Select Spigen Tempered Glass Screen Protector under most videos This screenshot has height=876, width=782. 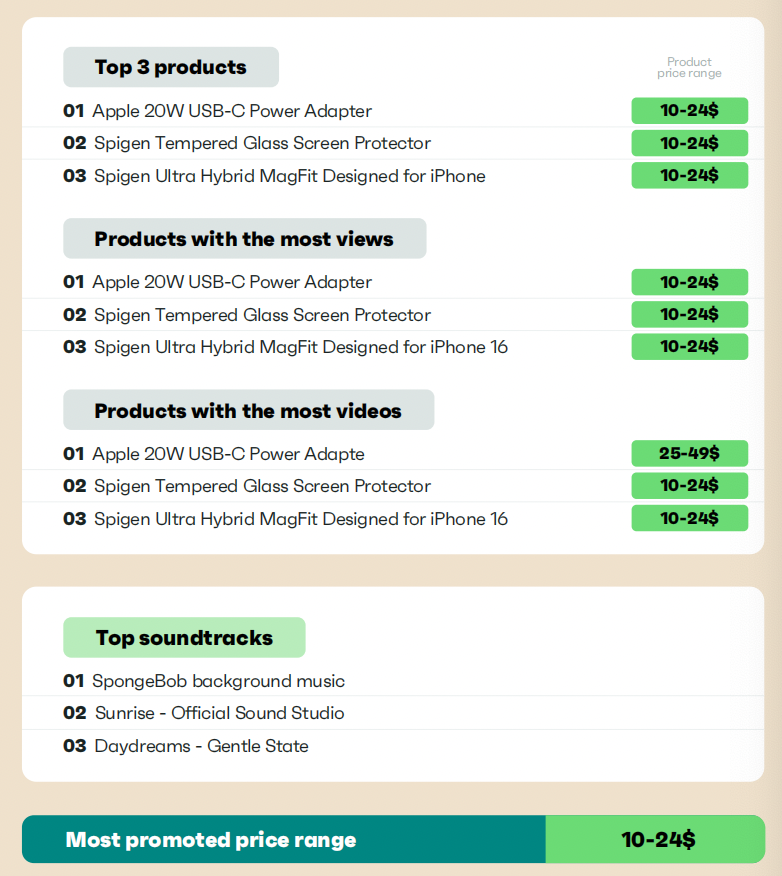pos(262,486)
